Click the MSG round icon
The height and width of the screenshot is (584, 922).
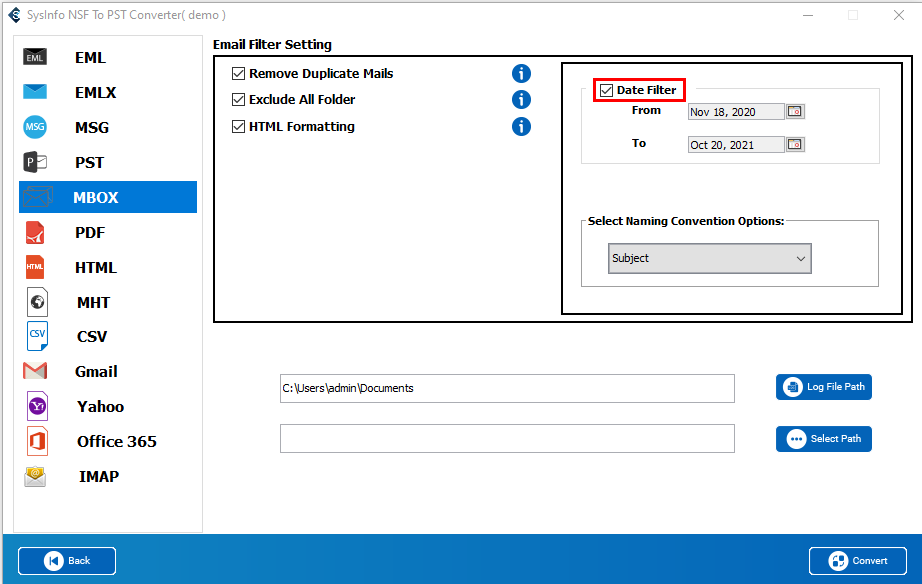click(35, 127)
